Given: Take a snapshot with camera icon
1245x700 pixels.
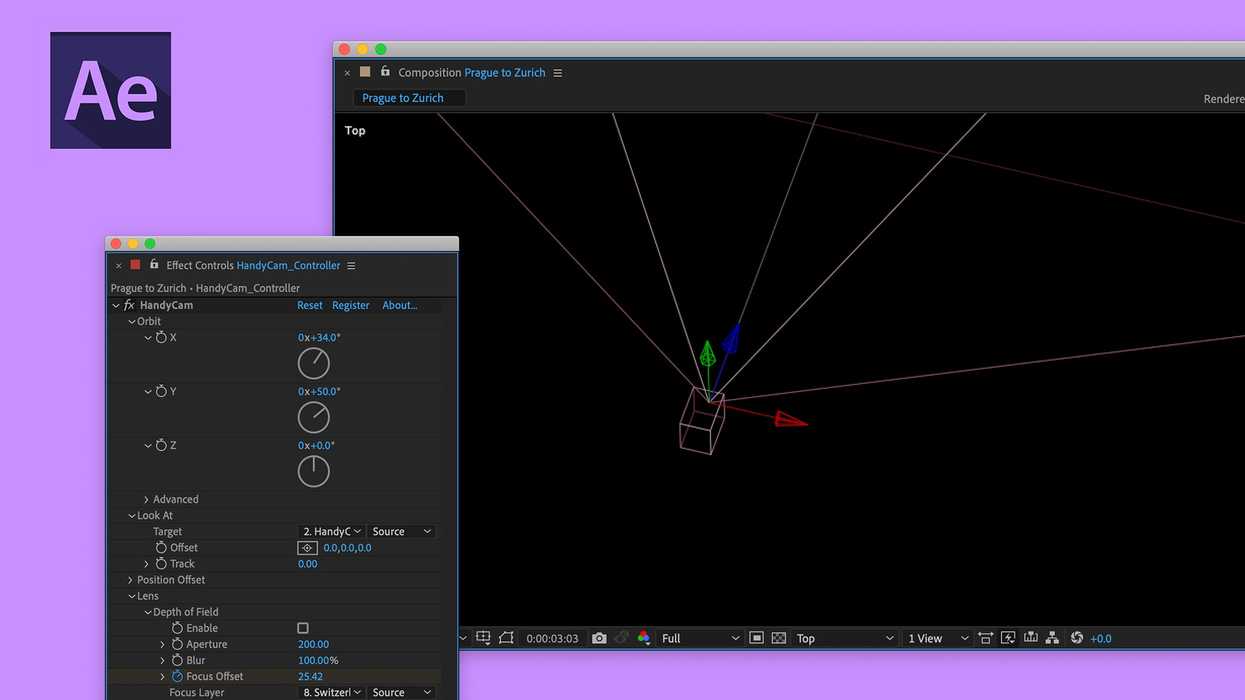Looking at the screenshot, I should [x=599, y=638].
